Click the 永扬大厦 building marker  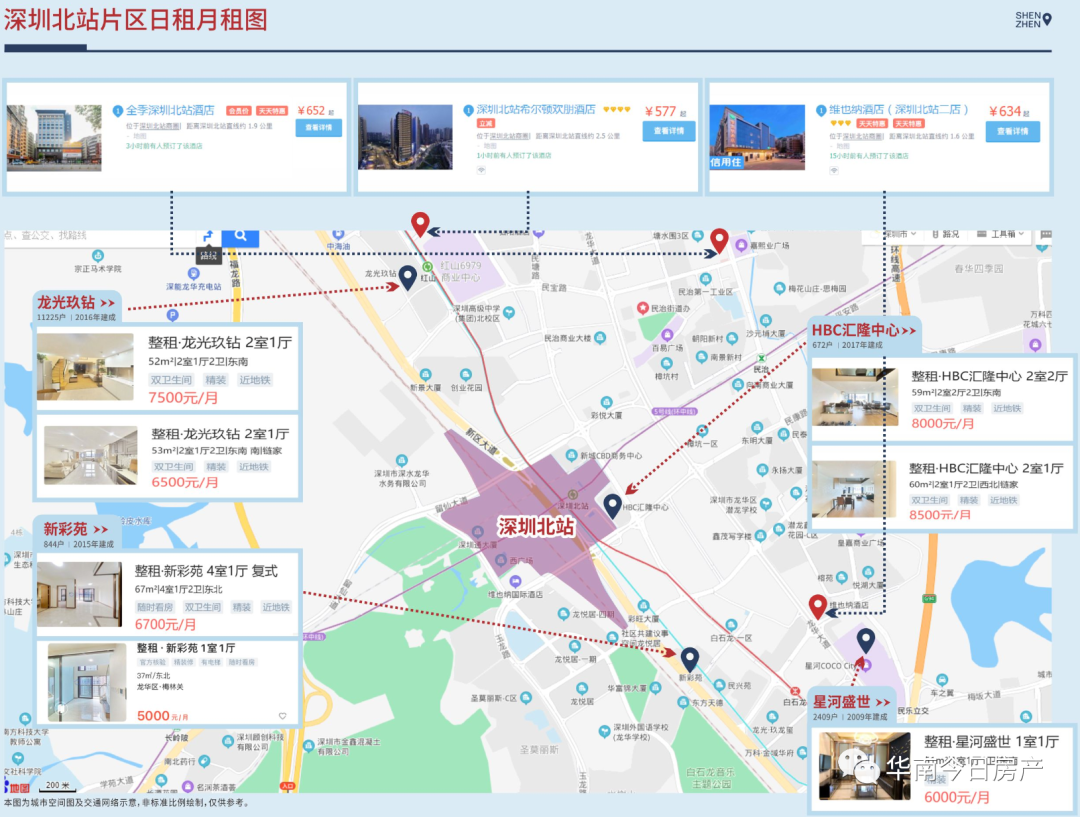[x=762, y=470]
